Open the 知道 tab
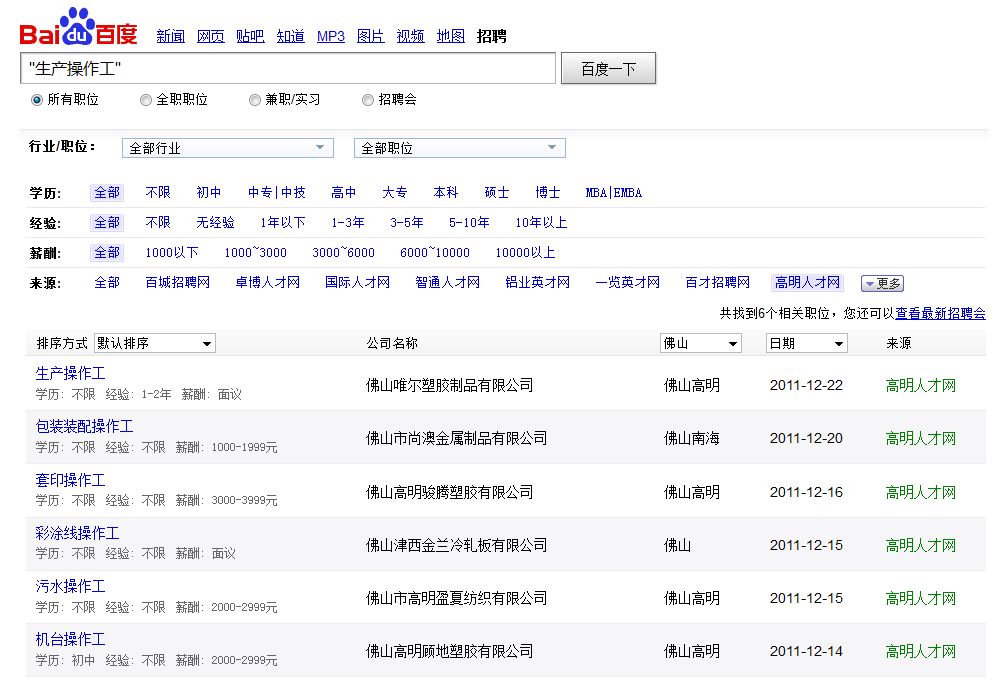Screen dimensions: 1001x692 coord(290,36)
